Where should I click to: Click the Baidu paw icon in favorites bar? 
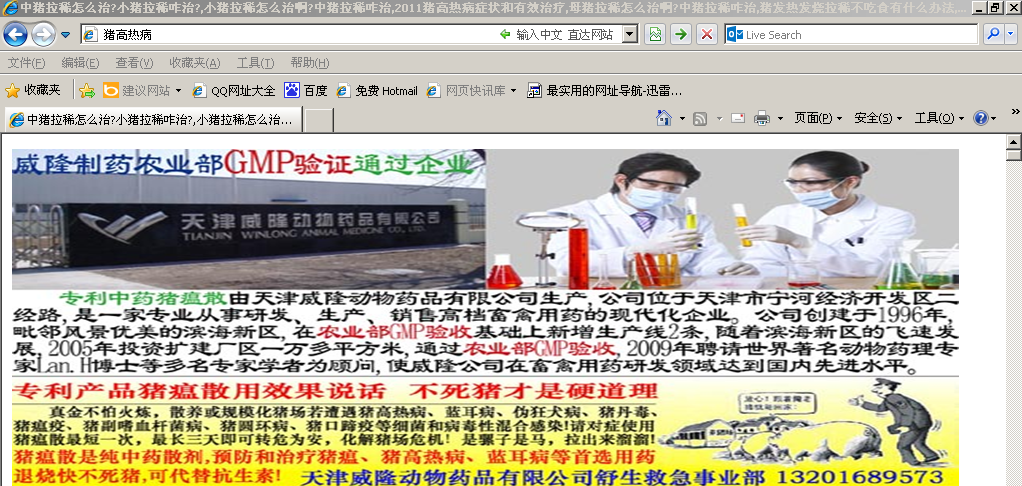click(291, 91)
